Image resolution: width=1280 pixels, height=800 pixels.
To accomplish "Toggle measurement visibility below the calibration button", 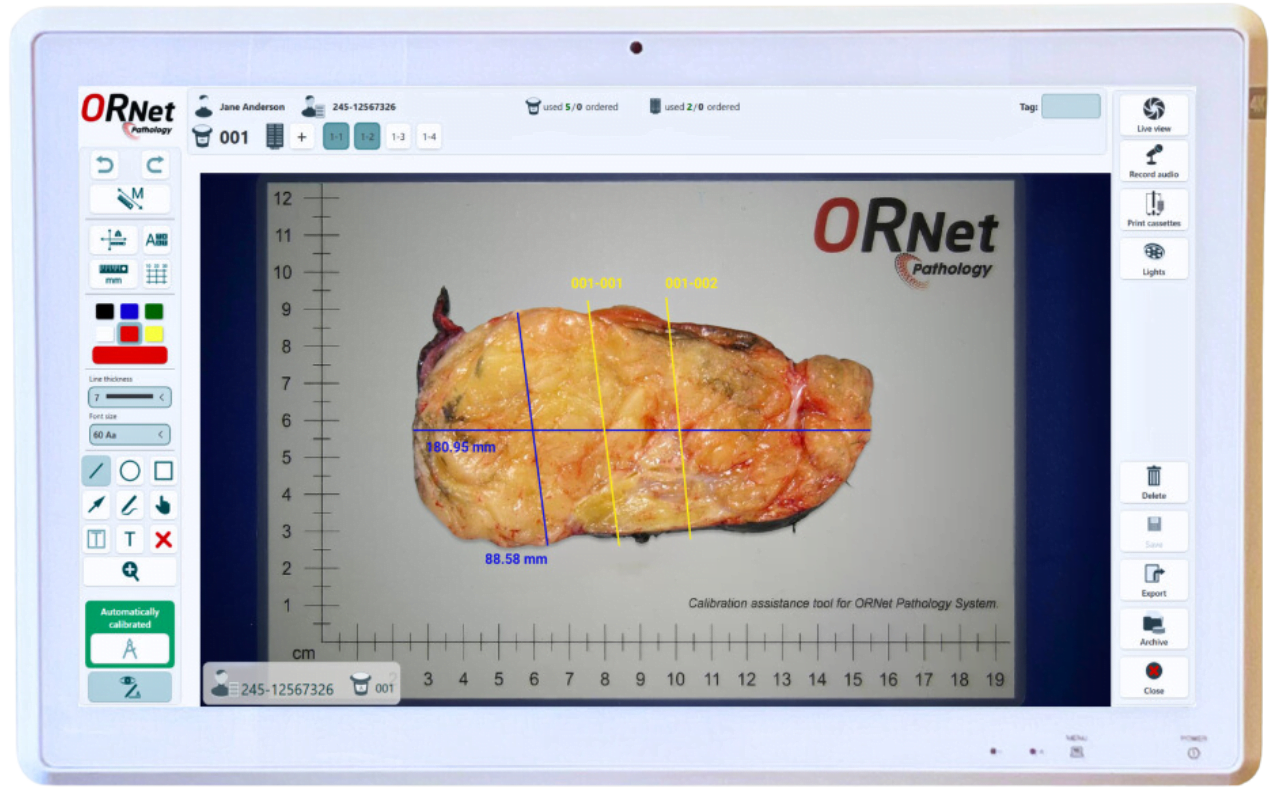I will (129, 687).
